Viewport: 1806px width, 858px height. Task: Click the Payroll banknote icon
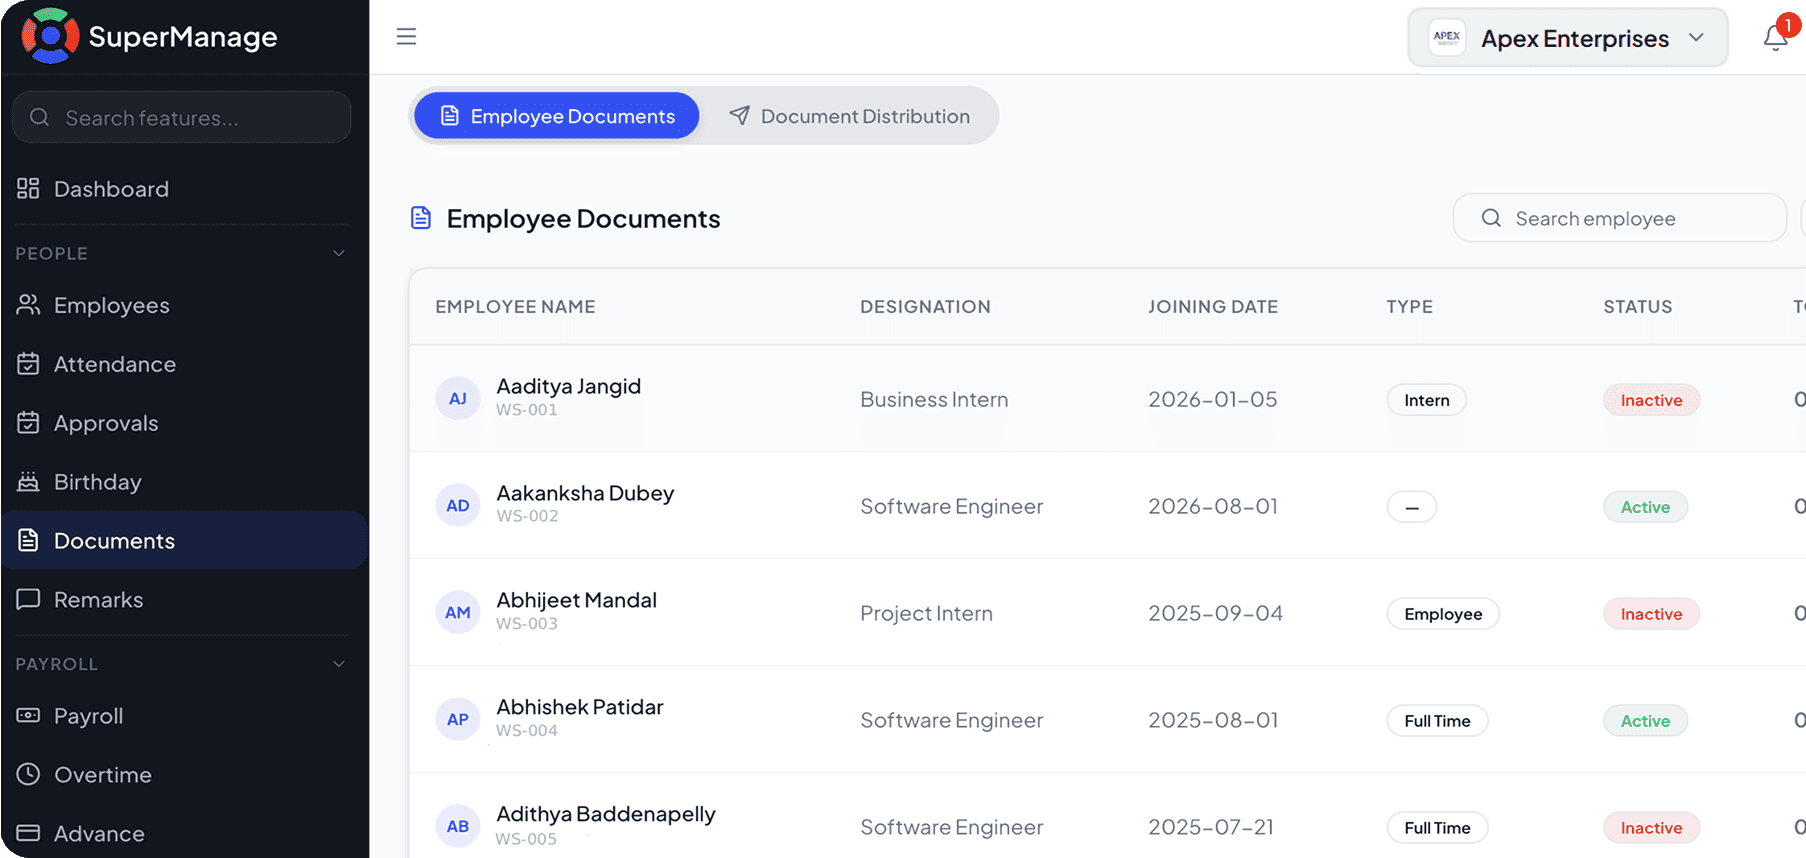click(x=28, y=715)
